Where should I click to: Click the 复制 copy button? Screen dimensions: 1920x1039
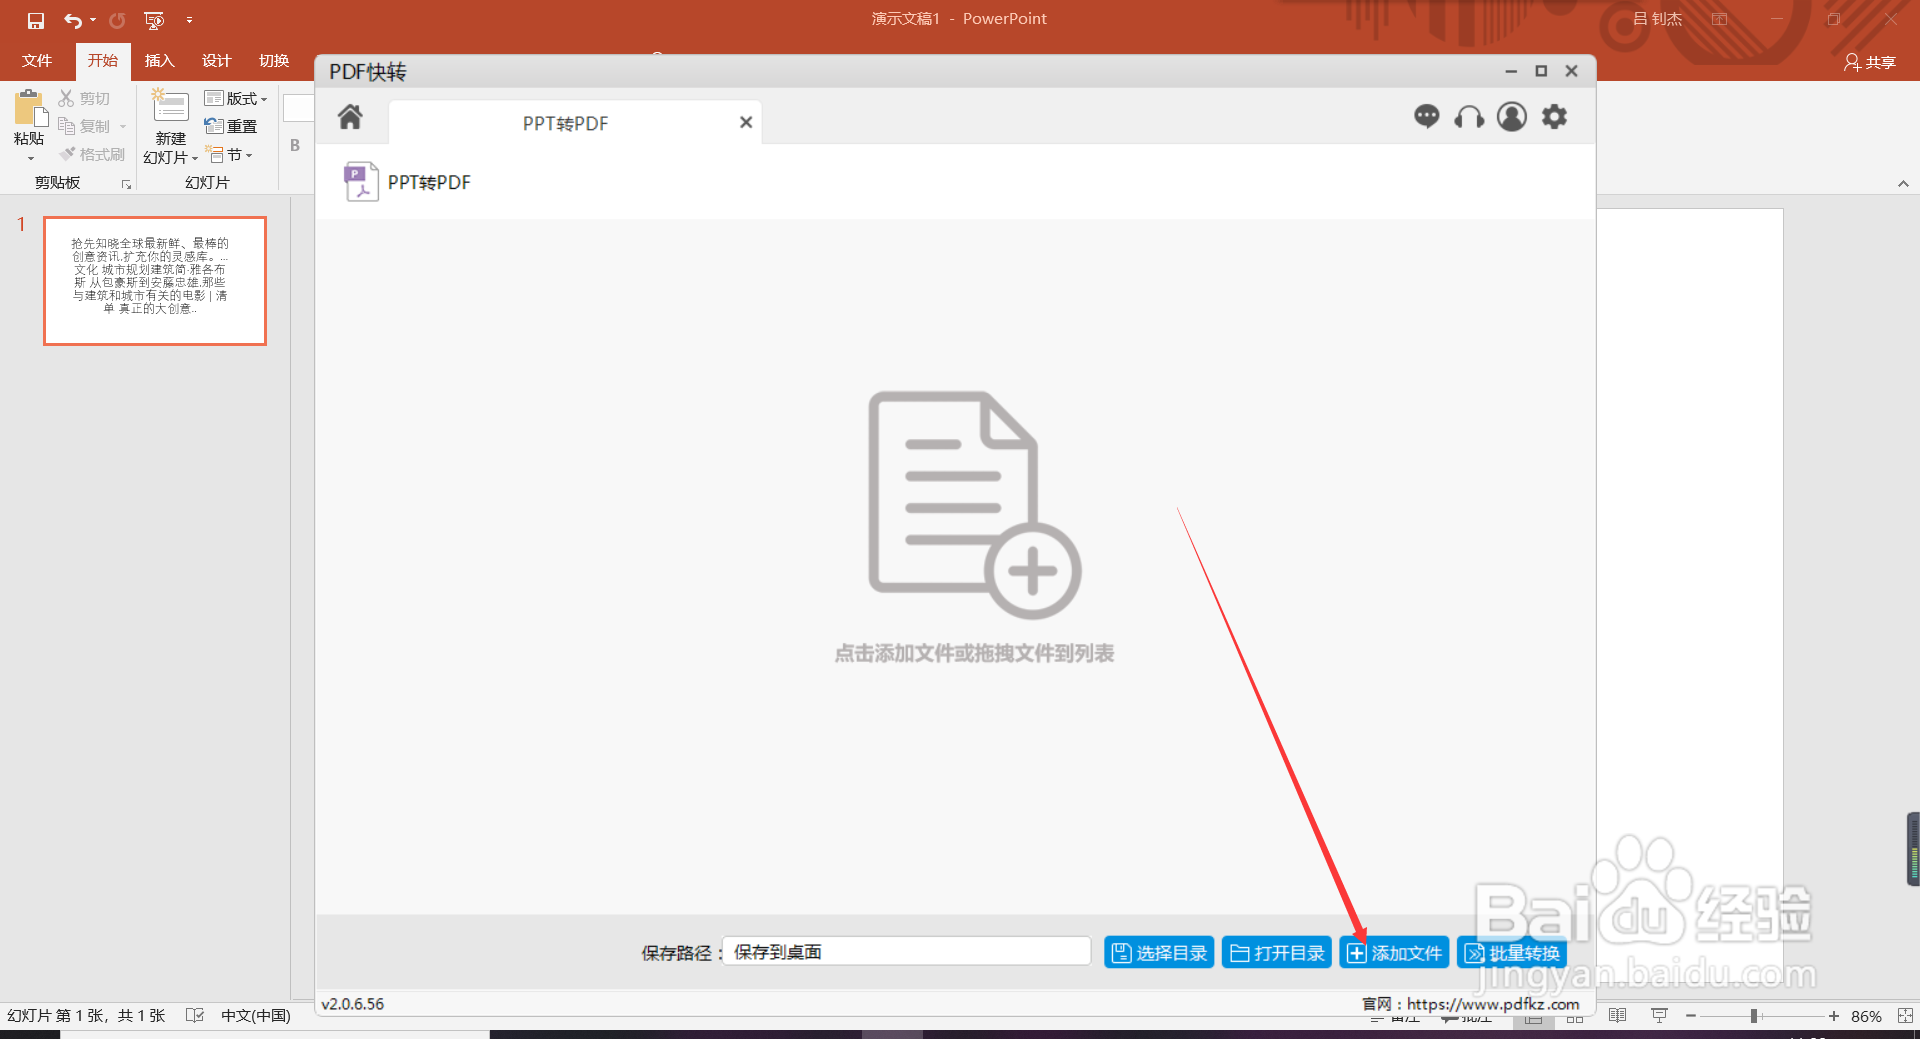(85, 126)
